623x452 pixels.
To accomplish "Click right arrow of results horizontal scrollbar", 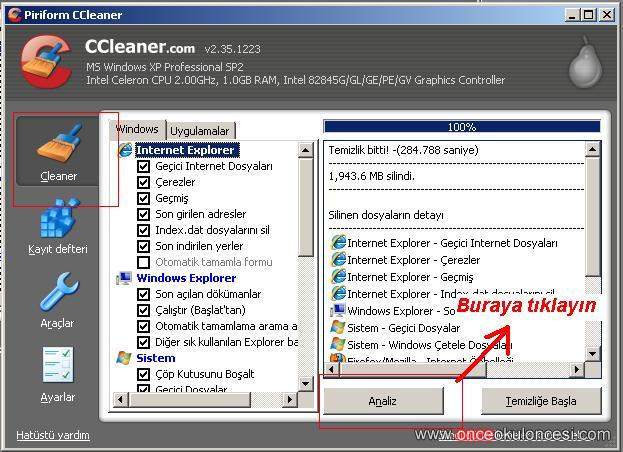I will pos(577,369).
